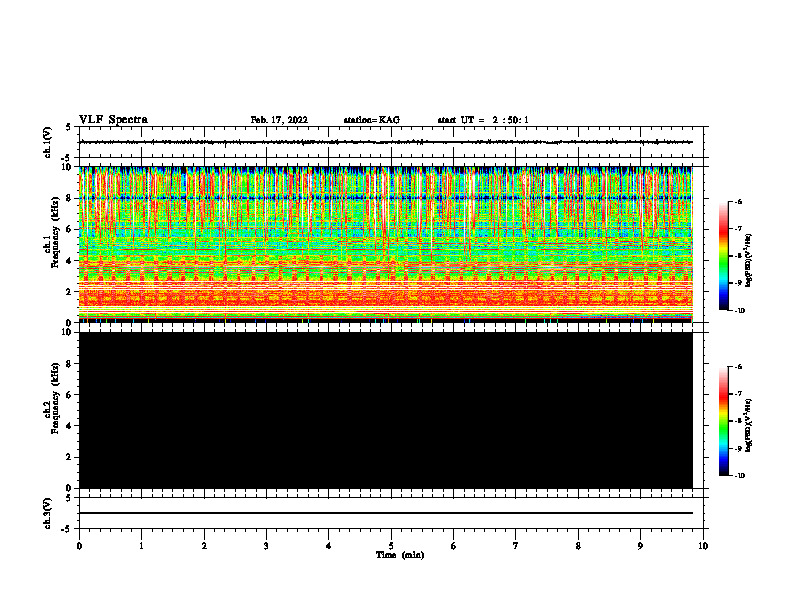Click tick label 7 on the Time axis
Screen dimensions: 792x612
click(x=516, y=546)
